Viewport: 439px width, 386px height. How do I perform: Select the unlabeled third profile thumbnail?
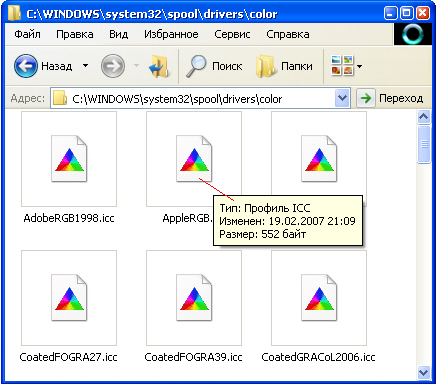[319, 159]
